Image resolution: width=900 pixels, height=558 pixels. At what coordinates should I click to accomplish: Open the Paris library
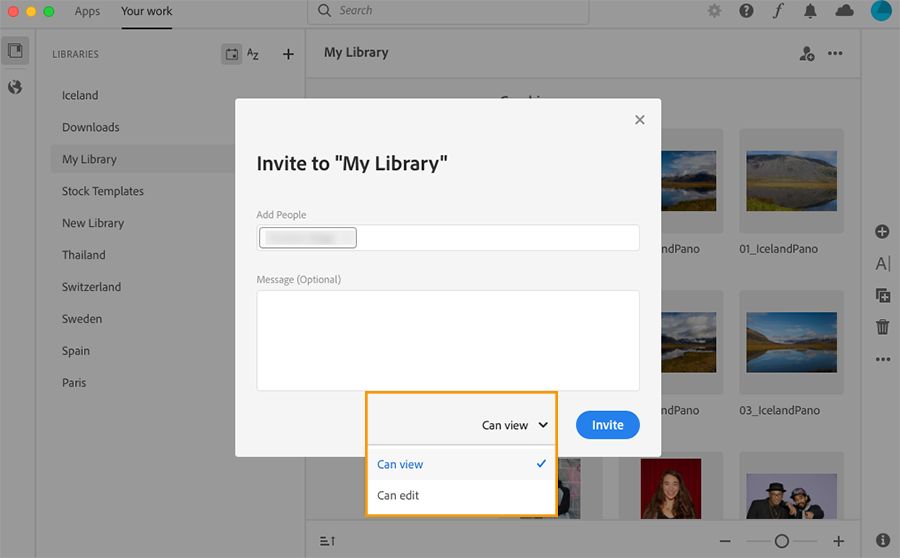(x=74, y=382)
